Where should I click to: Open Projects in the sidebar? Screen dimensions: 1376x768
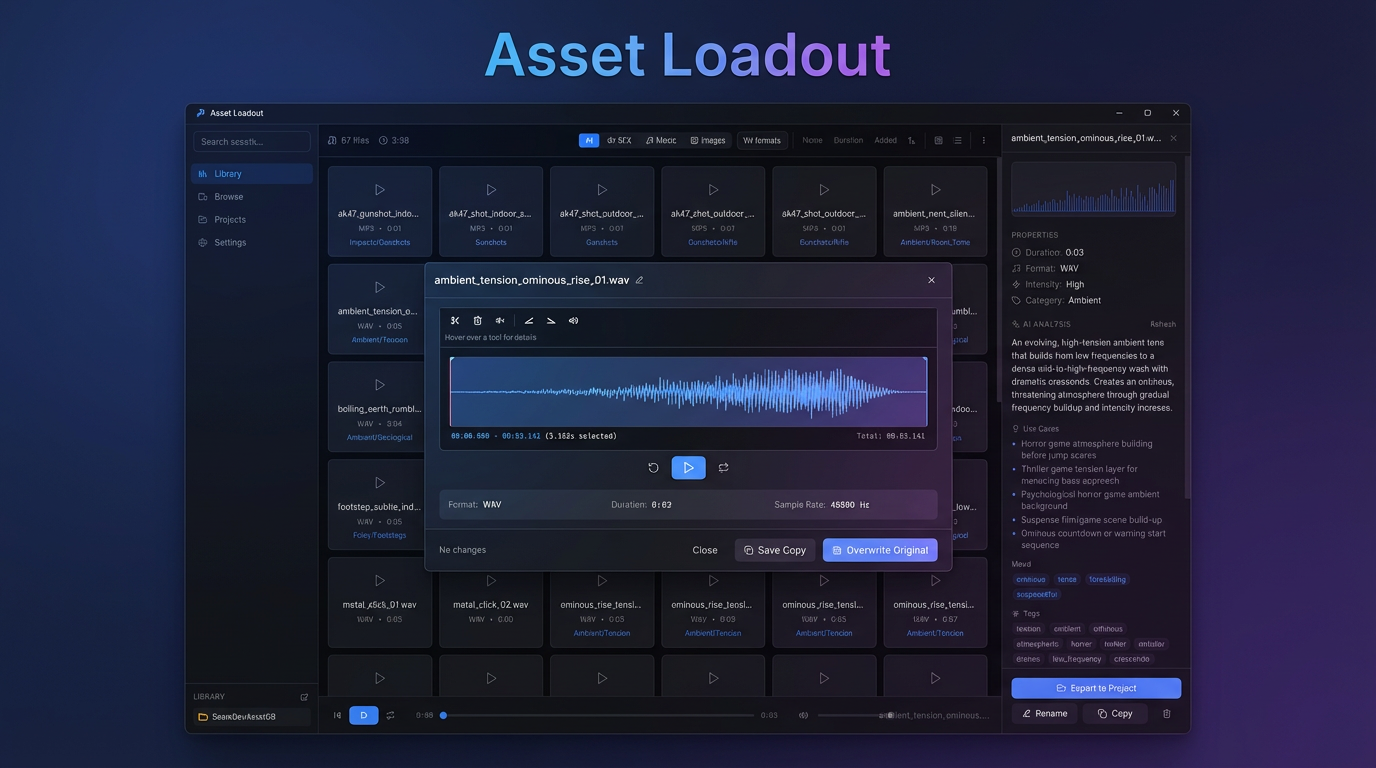pyautogui.click(x=252, y=220)
